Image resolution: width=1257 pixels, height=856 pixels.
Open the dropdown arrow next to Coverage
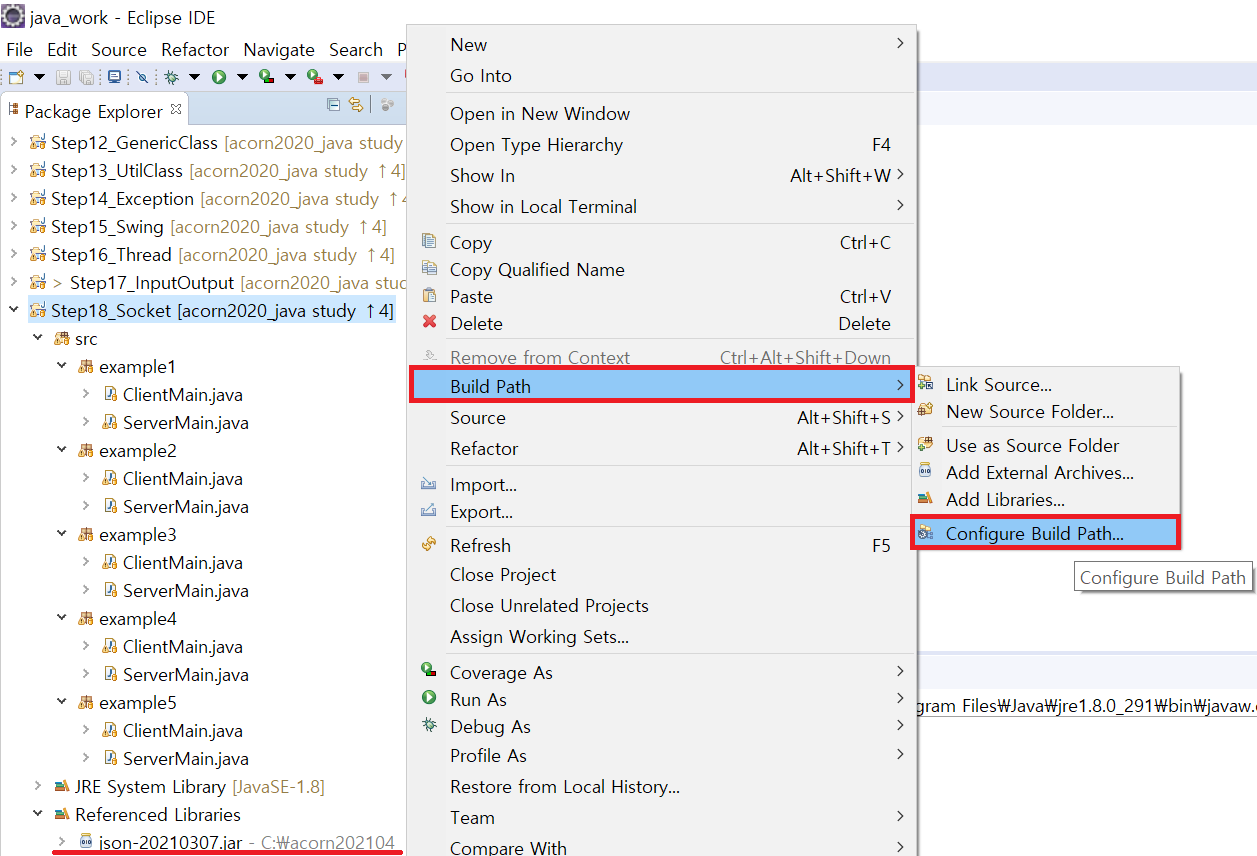tap(290, 77)
